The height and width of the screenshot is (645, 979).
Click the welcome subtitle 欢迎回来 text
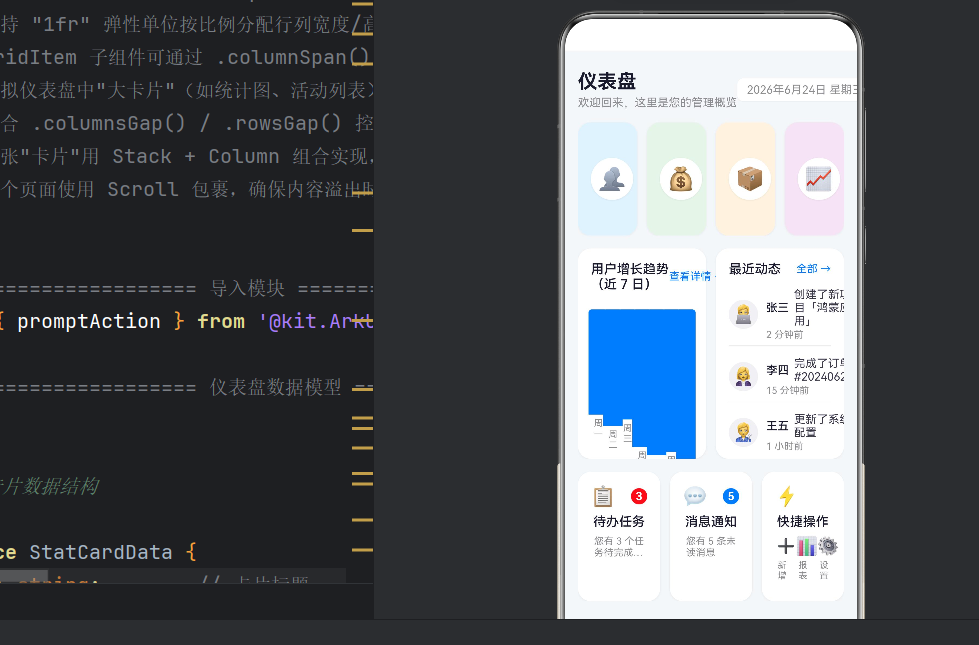click(x=657, y=102)
